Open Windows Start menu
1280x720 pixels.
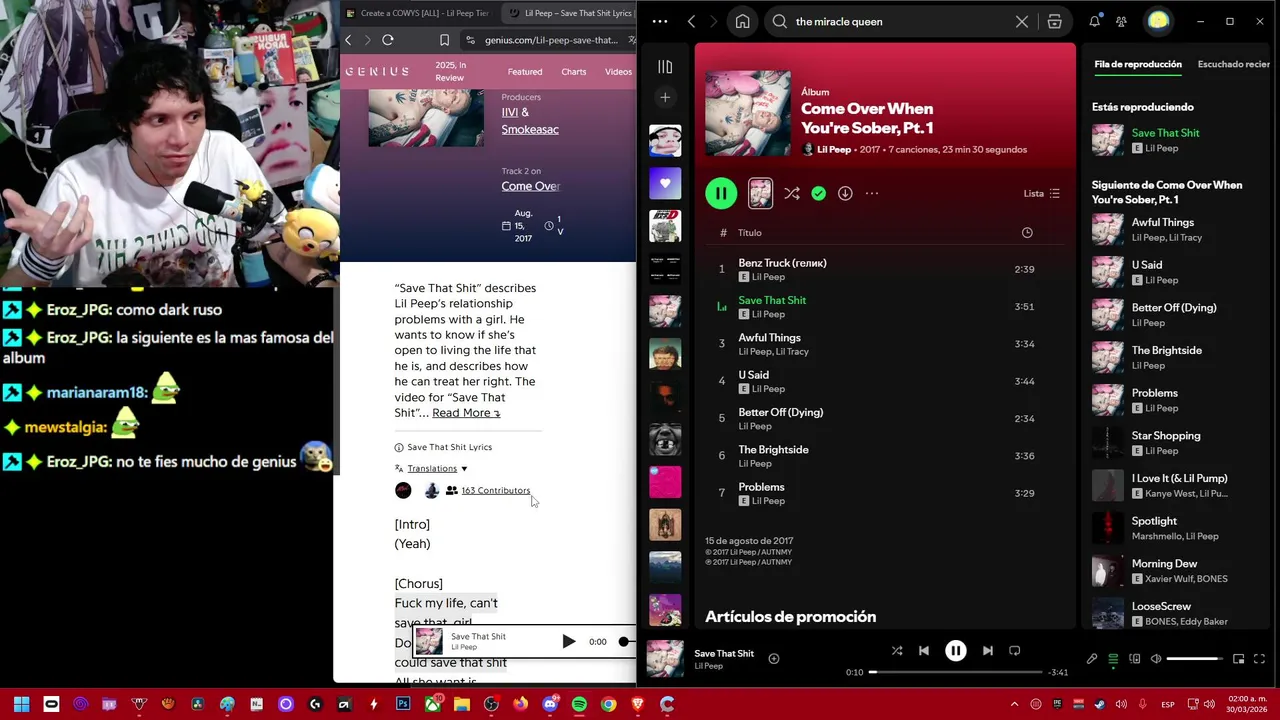click(x=22, y=705)
